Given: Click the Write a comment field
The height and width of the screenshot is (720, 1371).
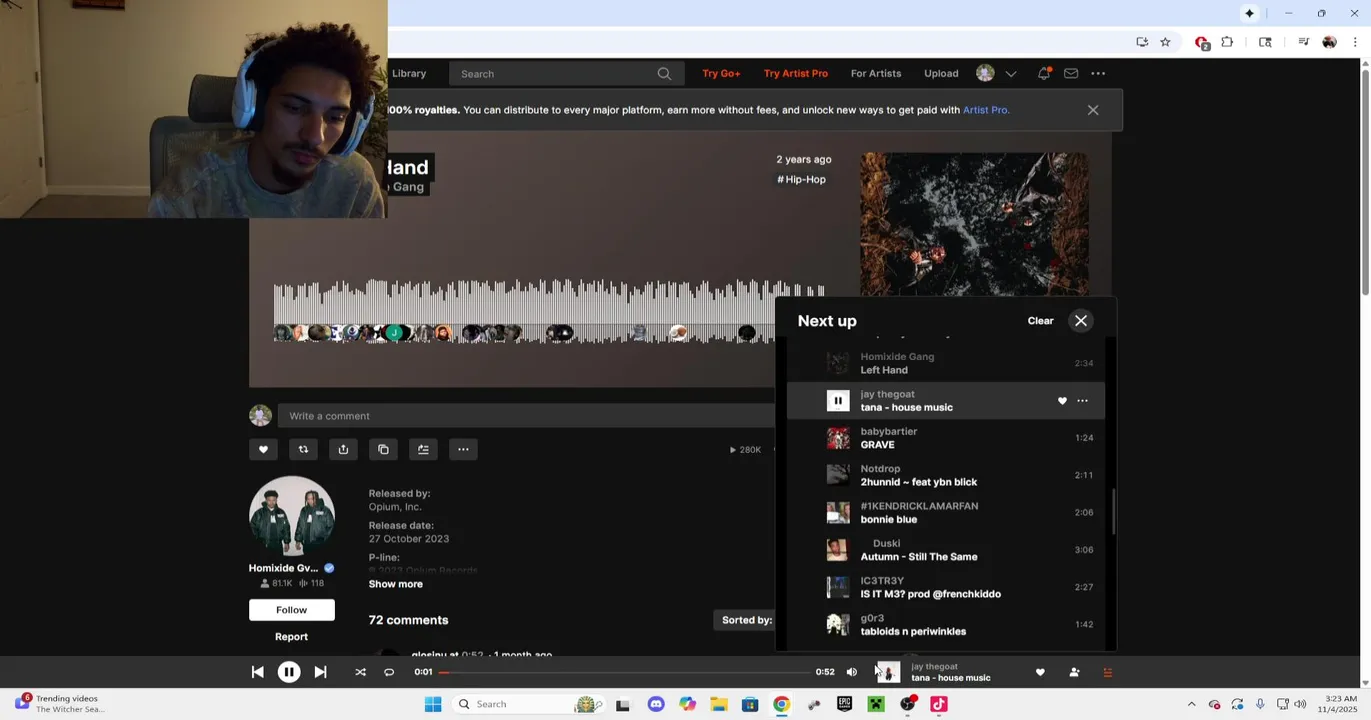Looking at the screenshot, I should [x=528, y=416].
